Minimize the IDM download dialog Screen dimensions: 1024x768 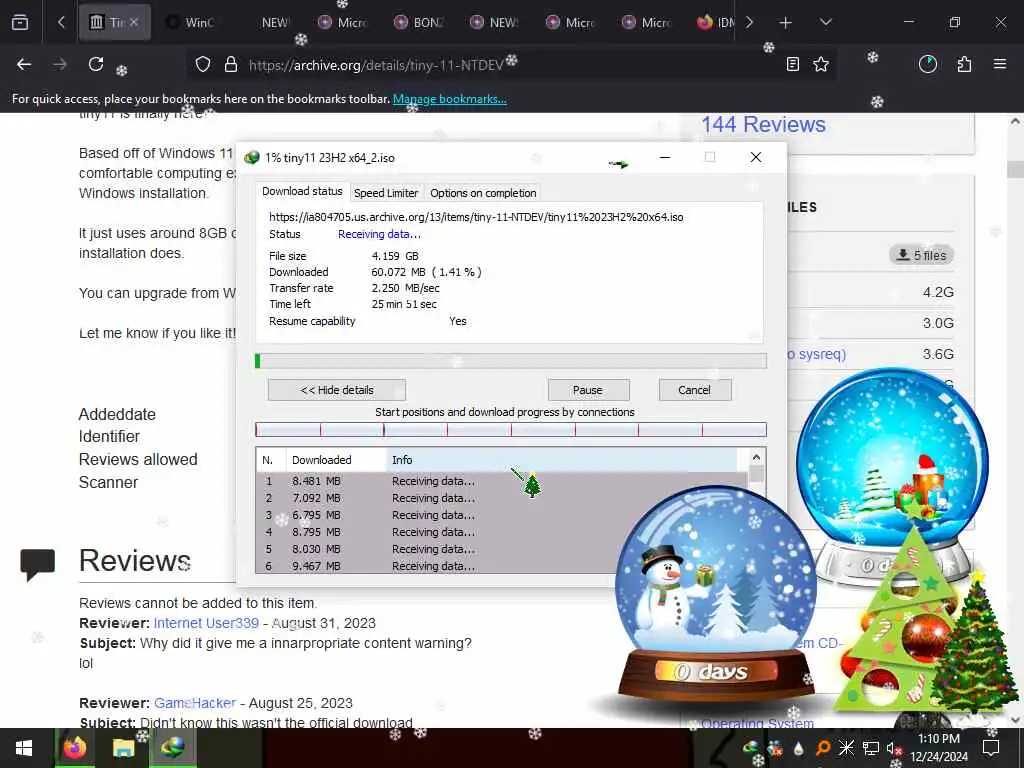click(x=665, y=157)
